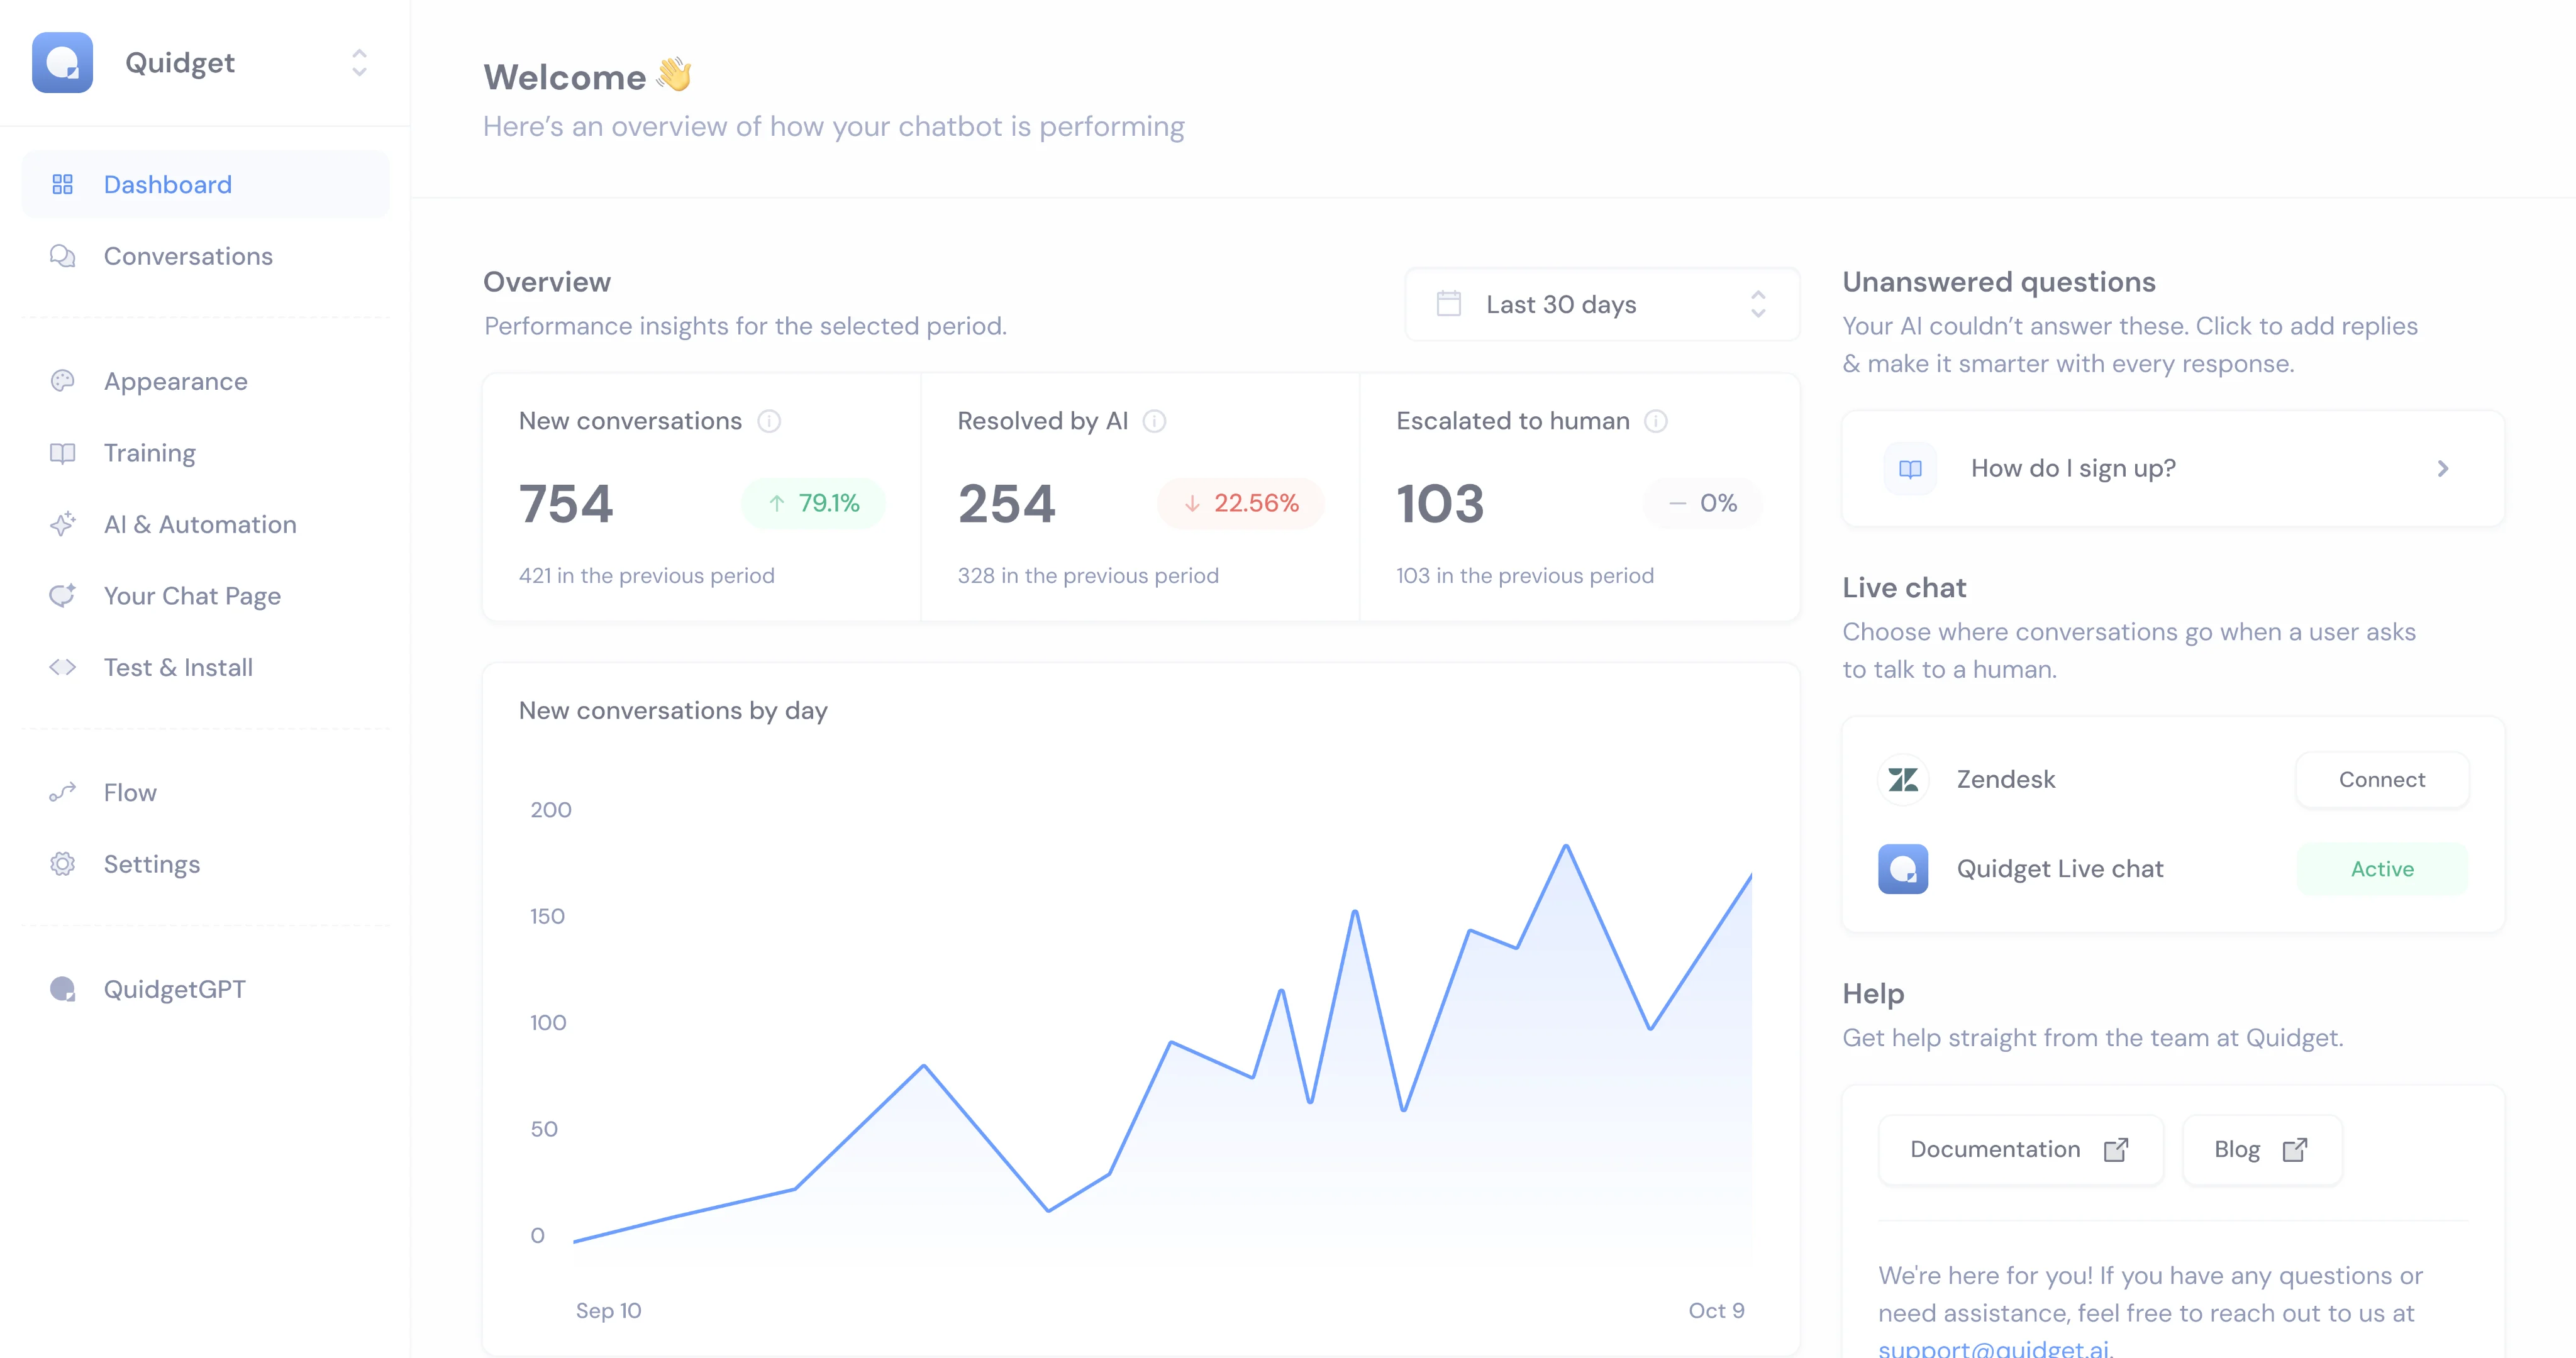Click the book icon beside sign up question
Viewport: 2576px width, 1358px height.
pos(1910,469)
